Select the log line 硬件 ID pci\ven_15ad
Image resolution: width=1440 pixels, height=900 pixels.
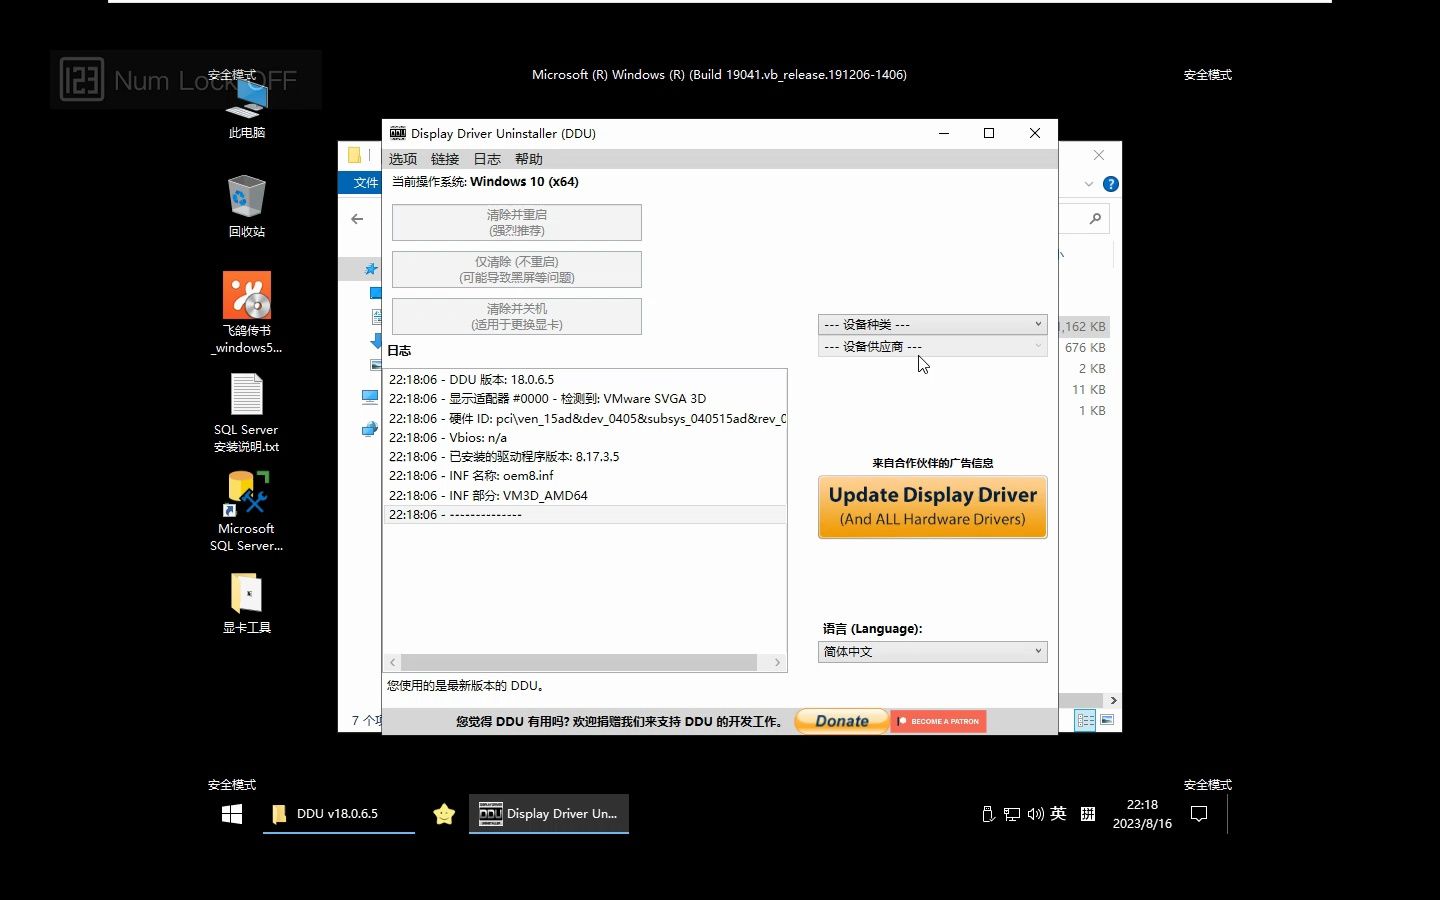click(585, 419)
